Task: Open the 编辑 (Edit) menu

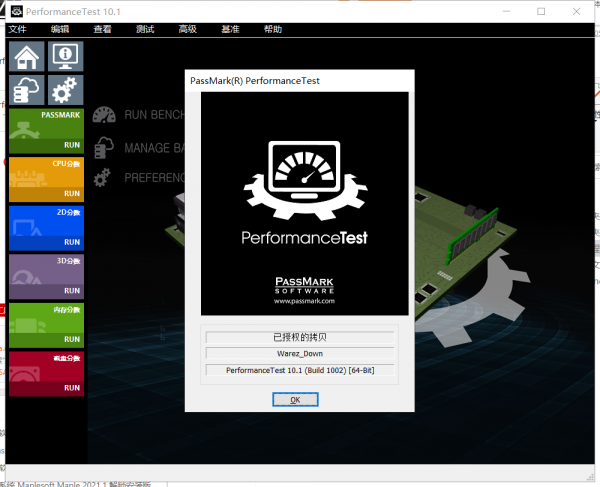Action: 60,29
